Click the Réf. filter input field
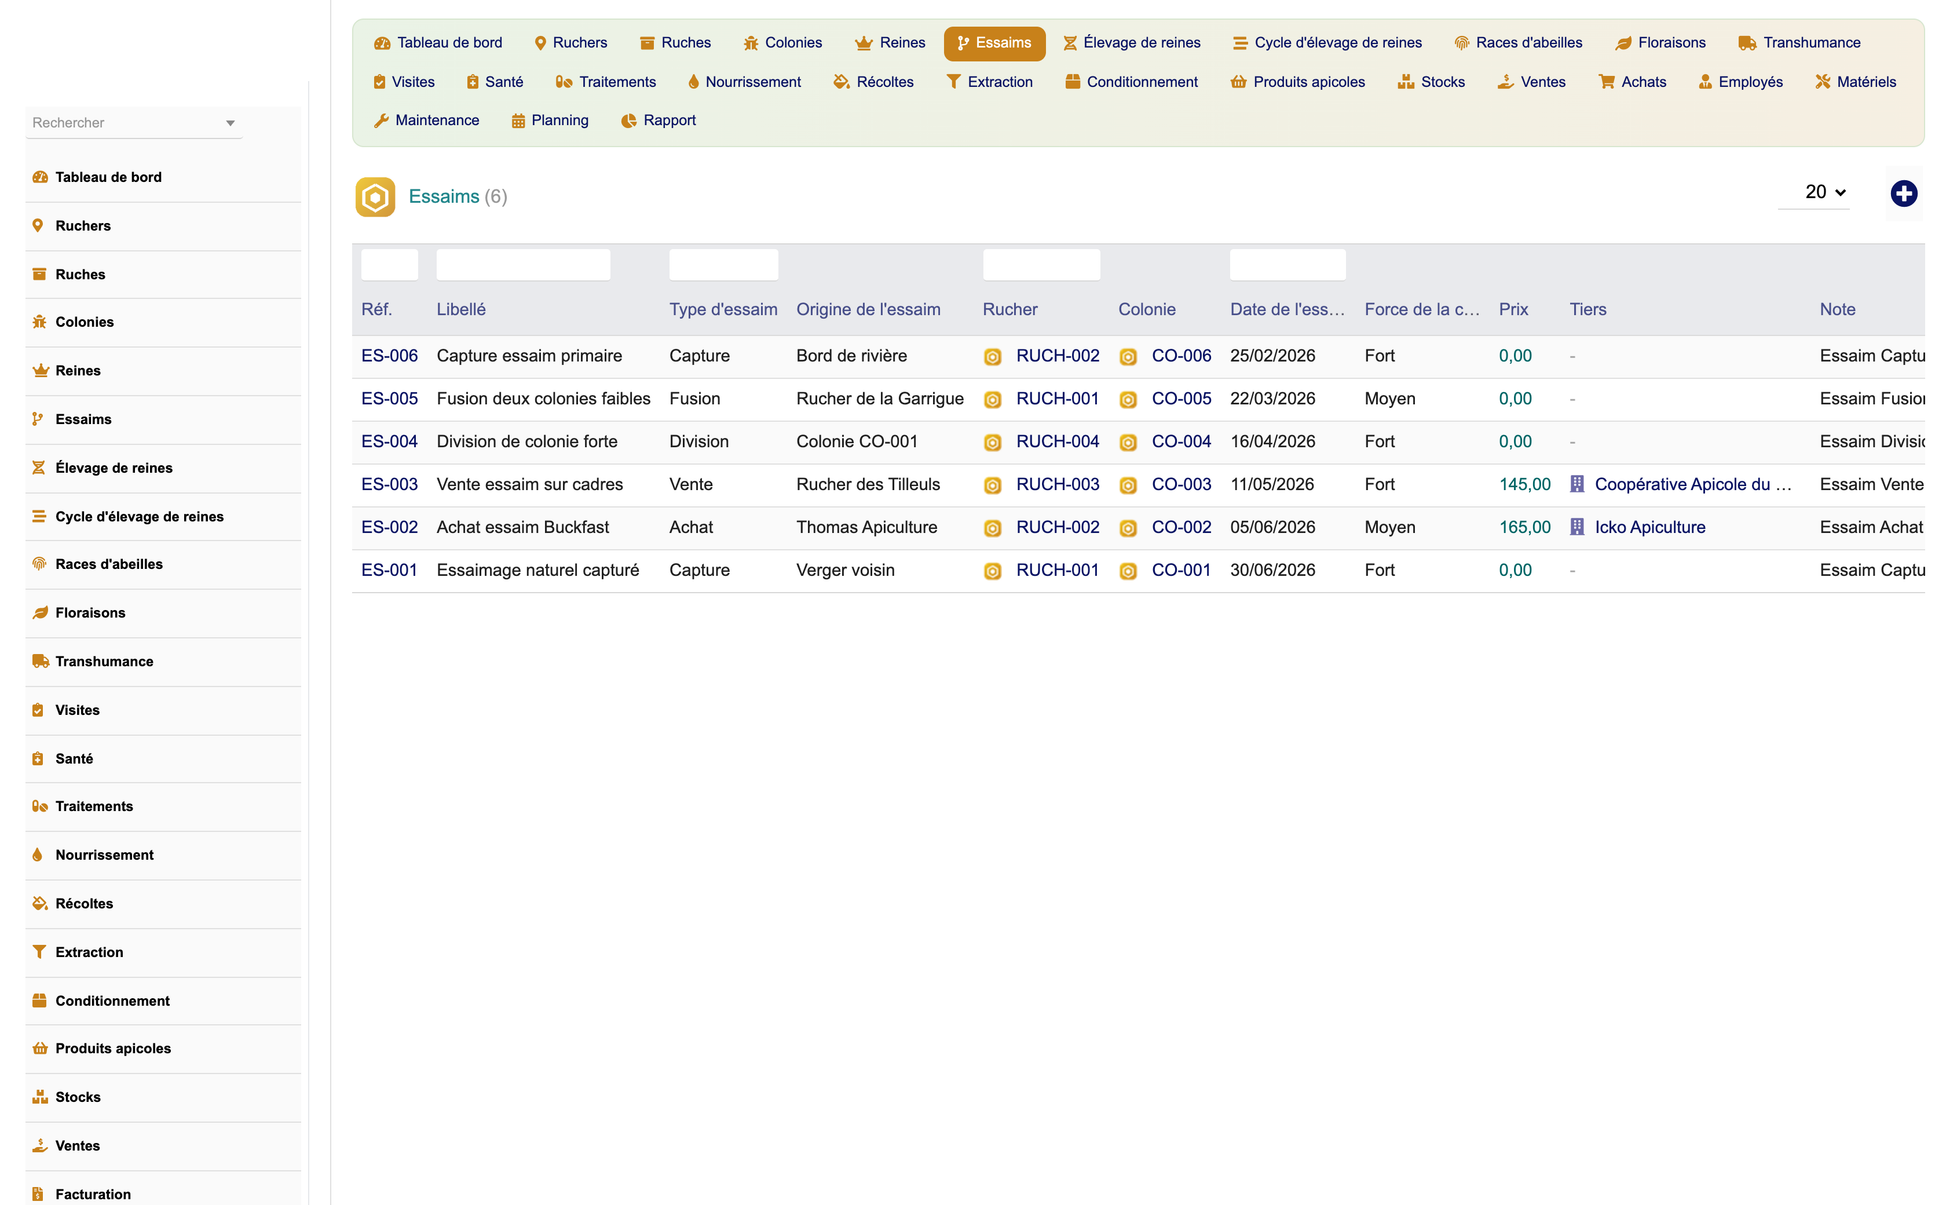1946x1205 pixels. tap(389, 265)
